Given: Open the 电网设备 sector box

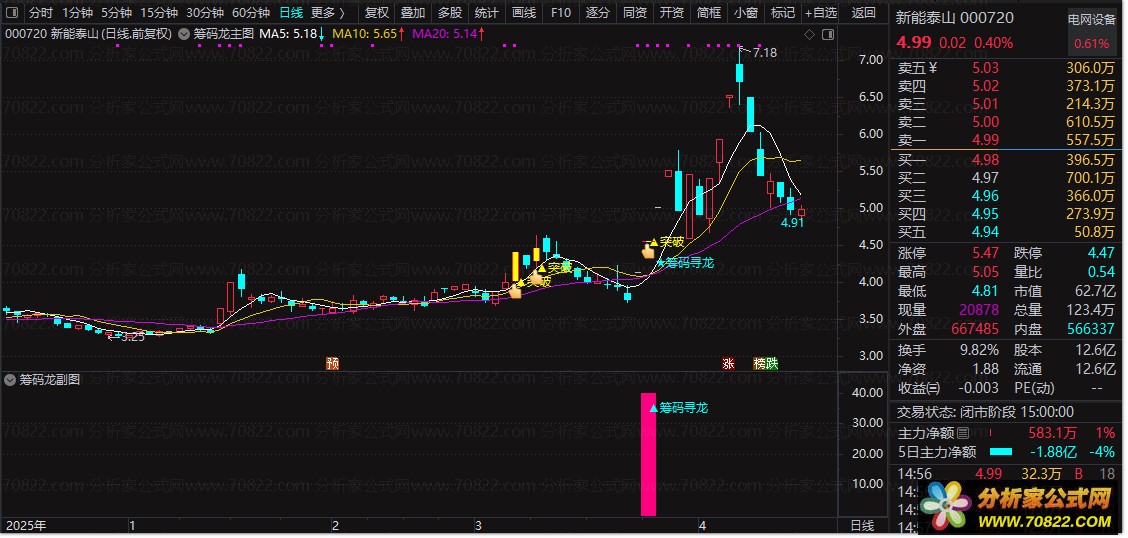Looking at the screenshot, I should (1092, 33).
